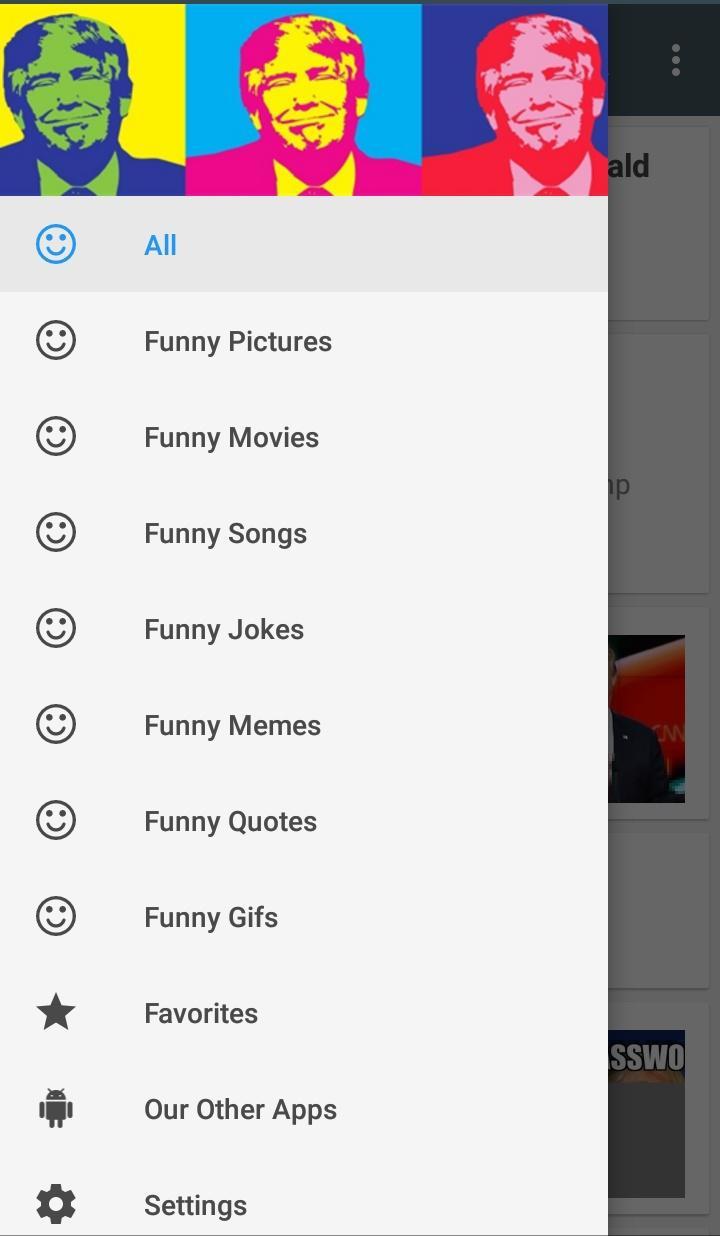Open Our Other Apps
The image size is (720, 1236).
pos(304,1108)
